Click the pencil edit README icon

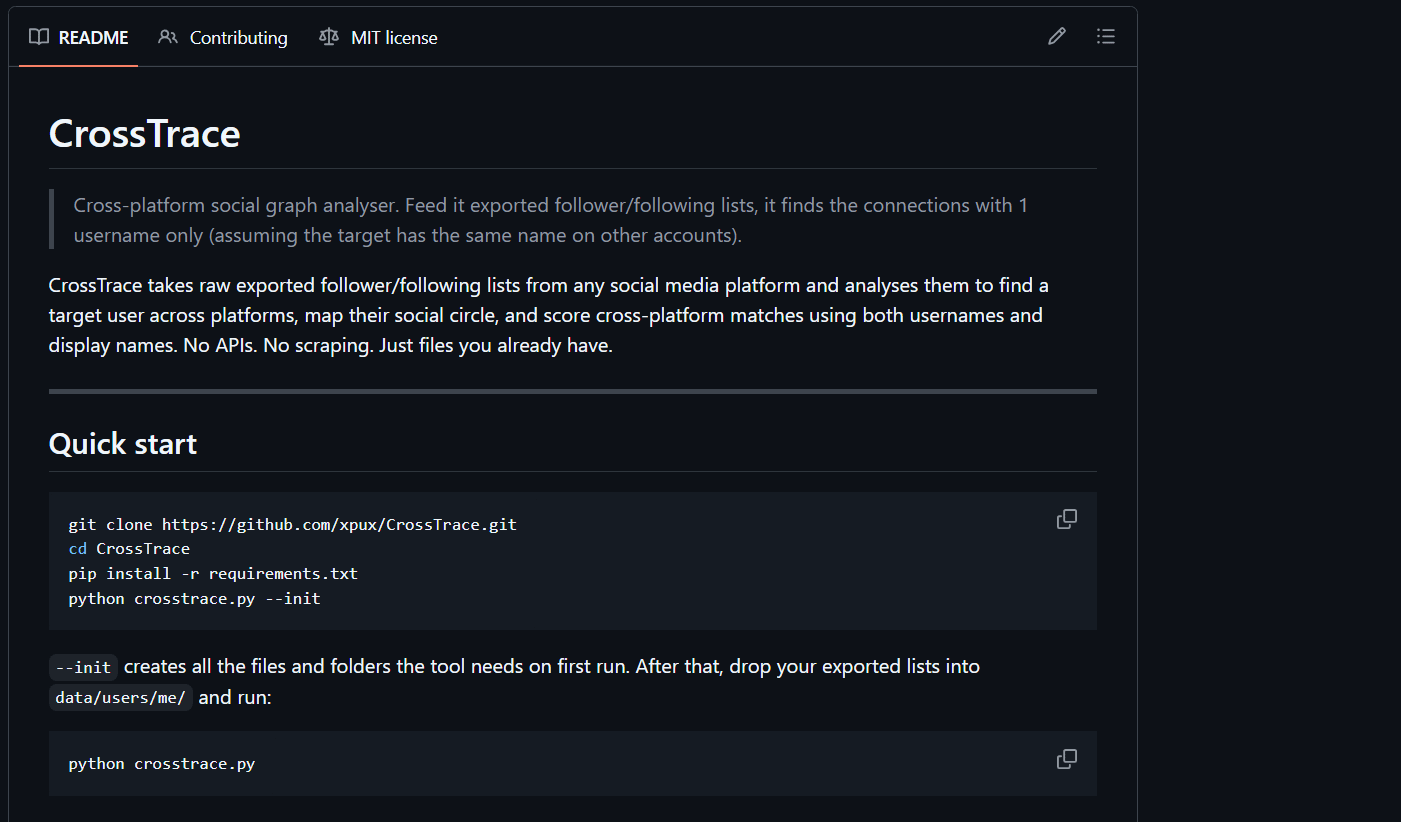click(x=1057, y=37)
